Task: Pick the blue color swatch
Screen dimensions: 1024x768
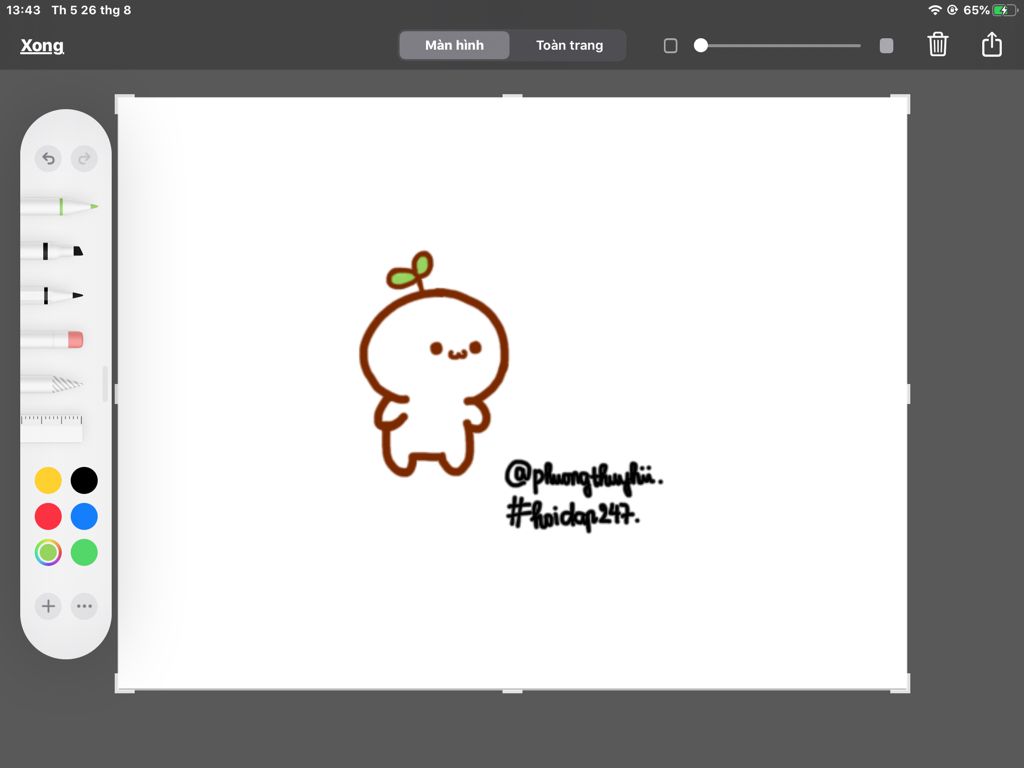Action: (x=84, y=516)
